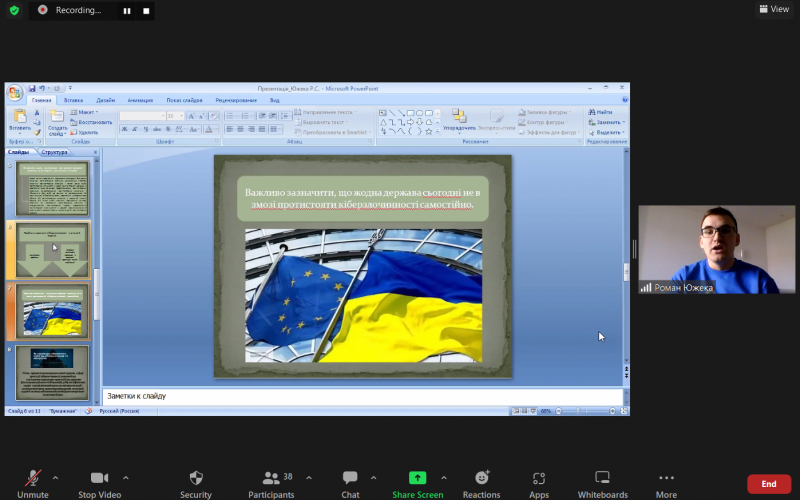Pause the recording
The image size is (800, 500).
(x=127, y=11)
